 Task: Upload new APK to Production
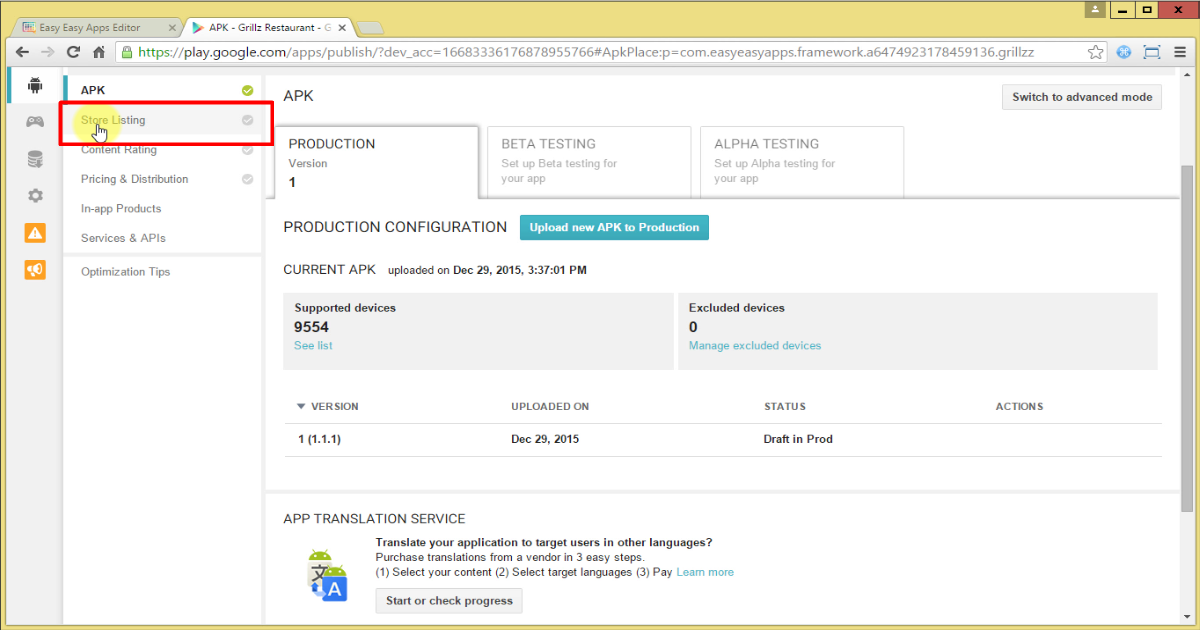pos(614,227)
